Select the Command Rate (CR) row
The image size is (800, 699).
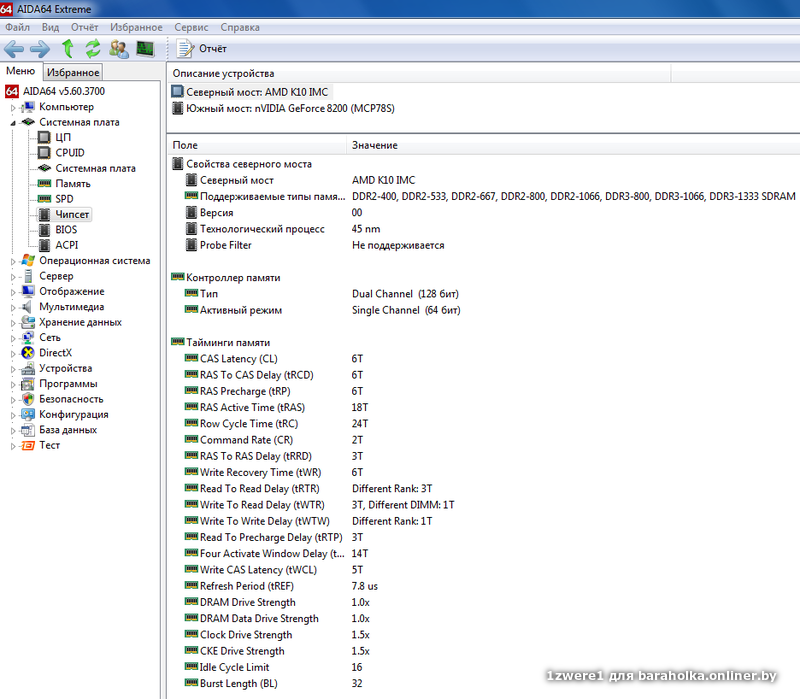pyautogui.click(x=484, y=440)
